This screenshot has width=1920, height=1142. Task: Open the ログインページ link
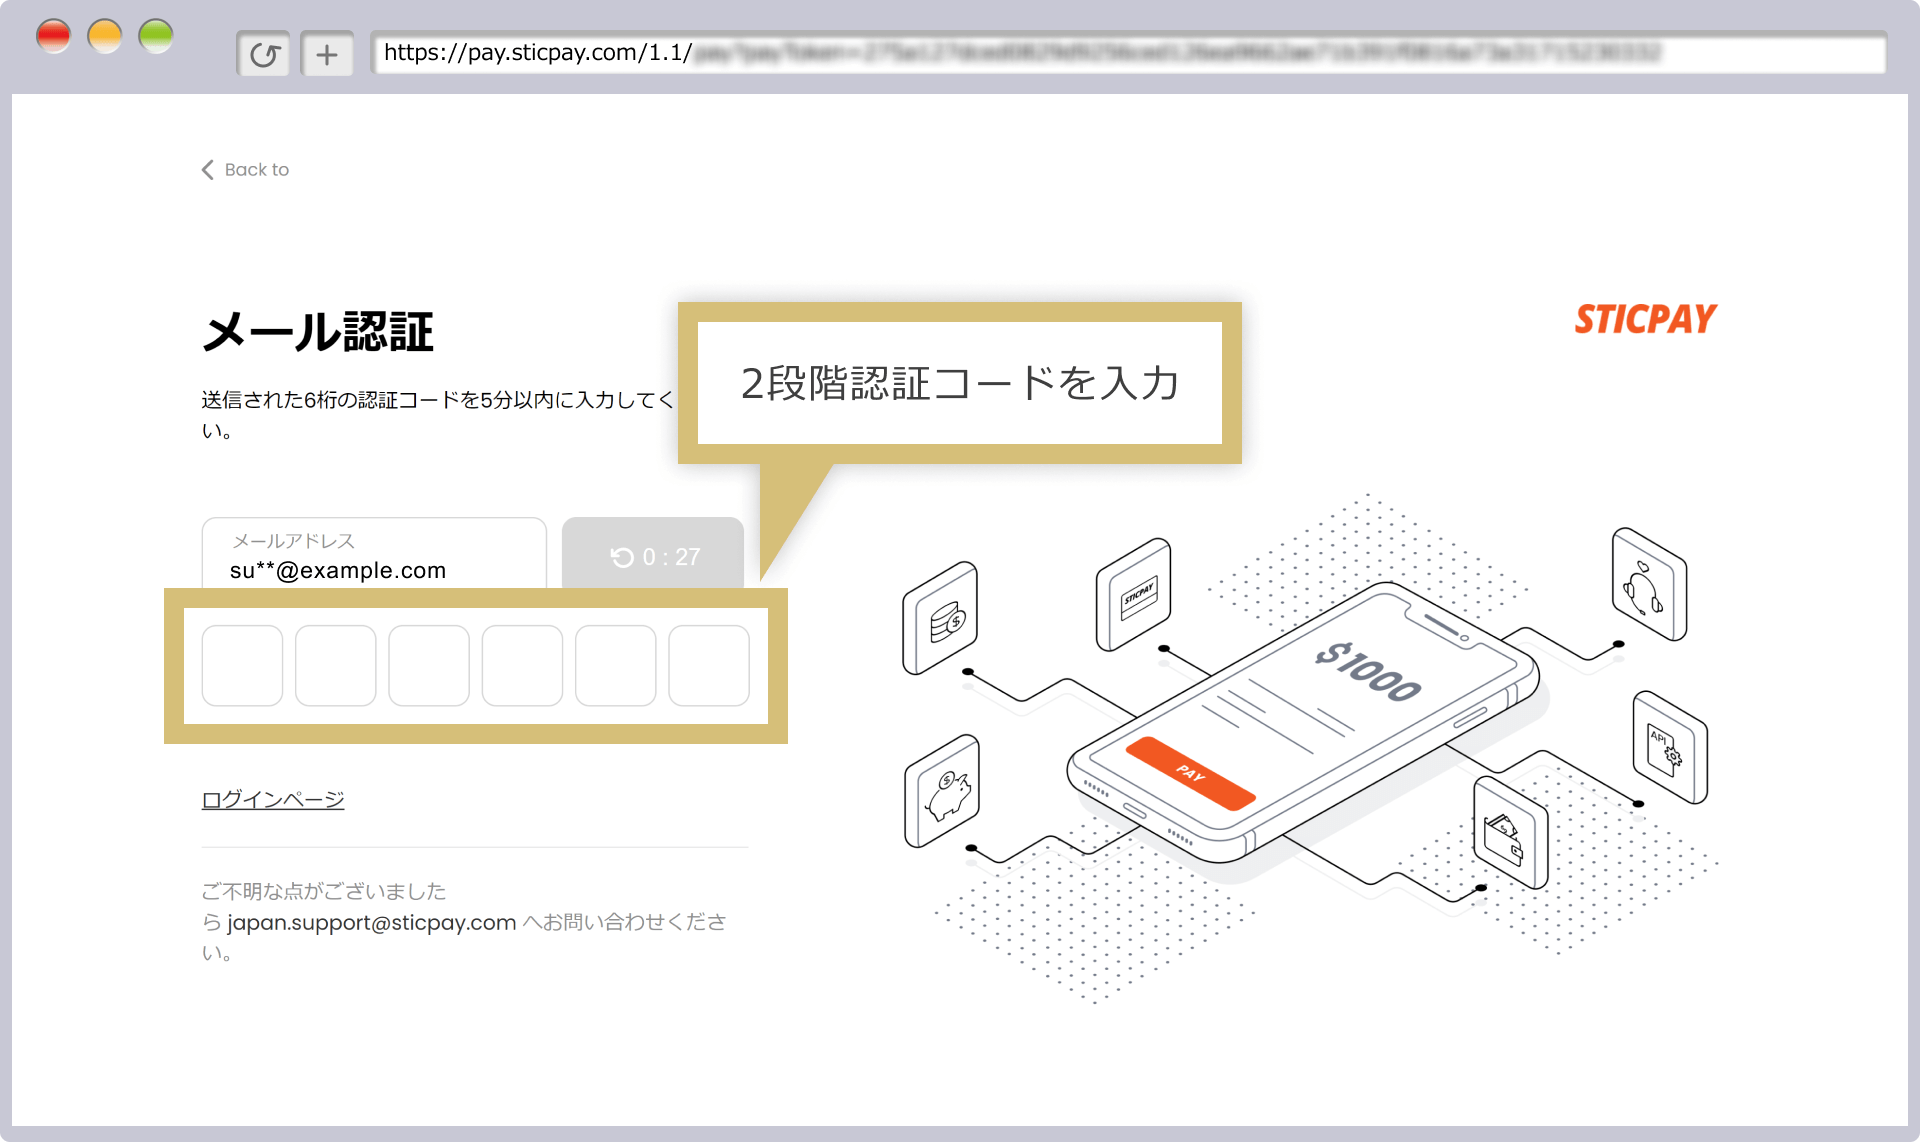pyautogui.click(x=273, y=799)
